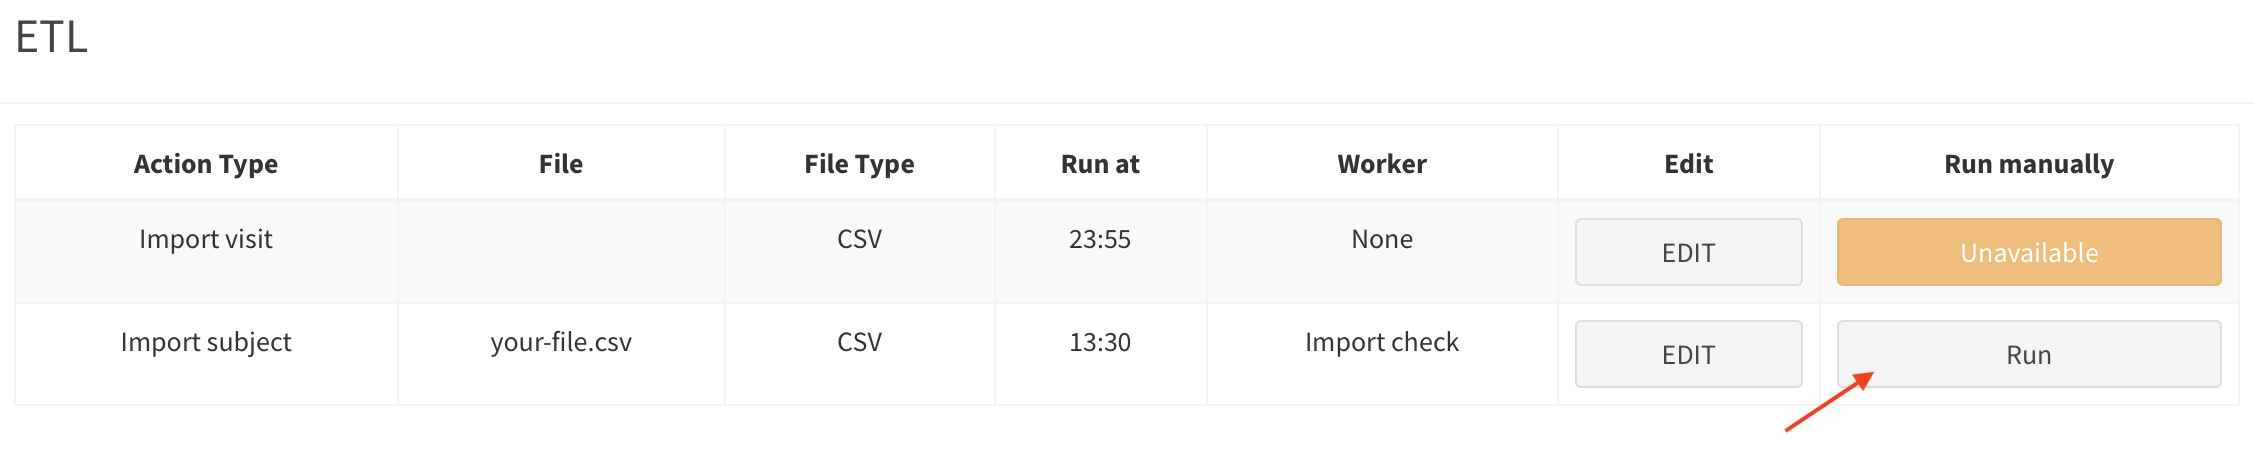
Task: Select the Worker column header
Action: 1382,164
